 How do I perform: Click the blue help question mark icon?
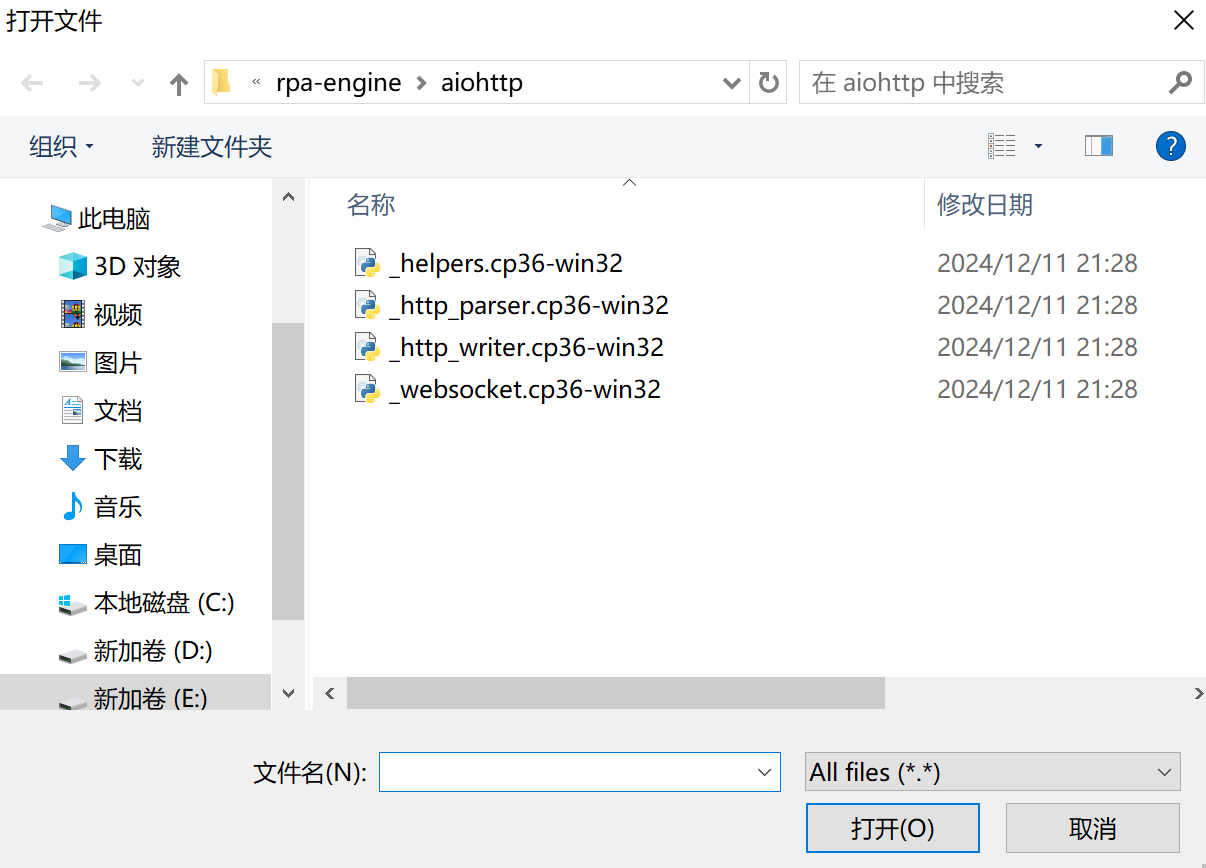coord(1170,147)
